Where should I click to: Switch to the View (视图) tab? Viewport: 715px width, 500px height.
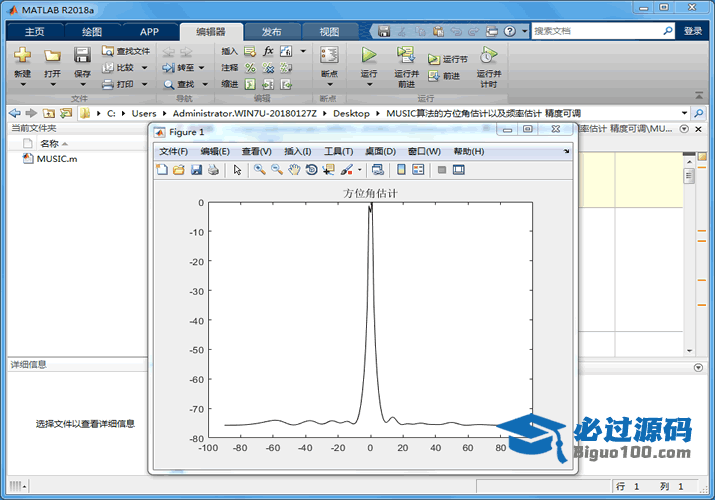pyautogui.click(x=329, y=31)
